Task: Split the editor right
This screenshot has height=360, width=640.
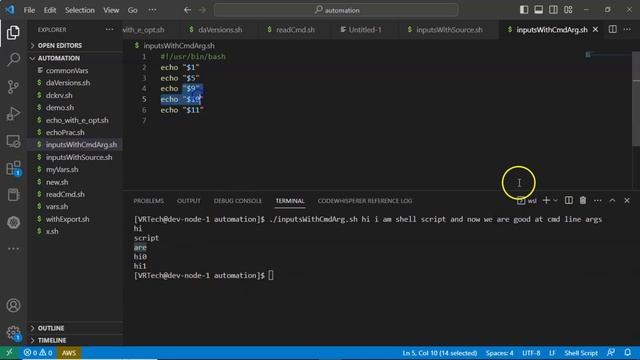Action: (x=613, y=29)
